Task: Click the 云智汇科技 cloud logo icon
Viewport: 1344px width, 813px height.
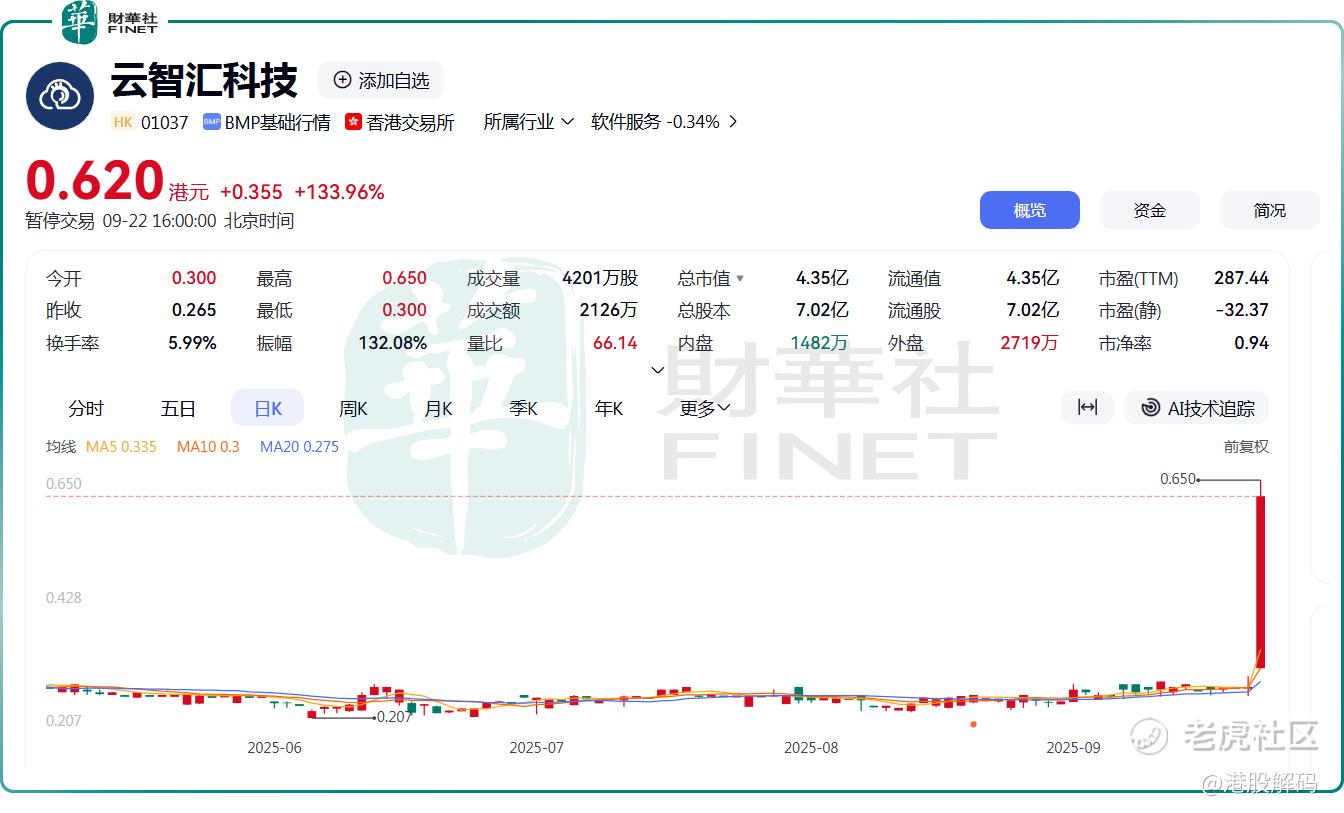Action: click(60, 96)
